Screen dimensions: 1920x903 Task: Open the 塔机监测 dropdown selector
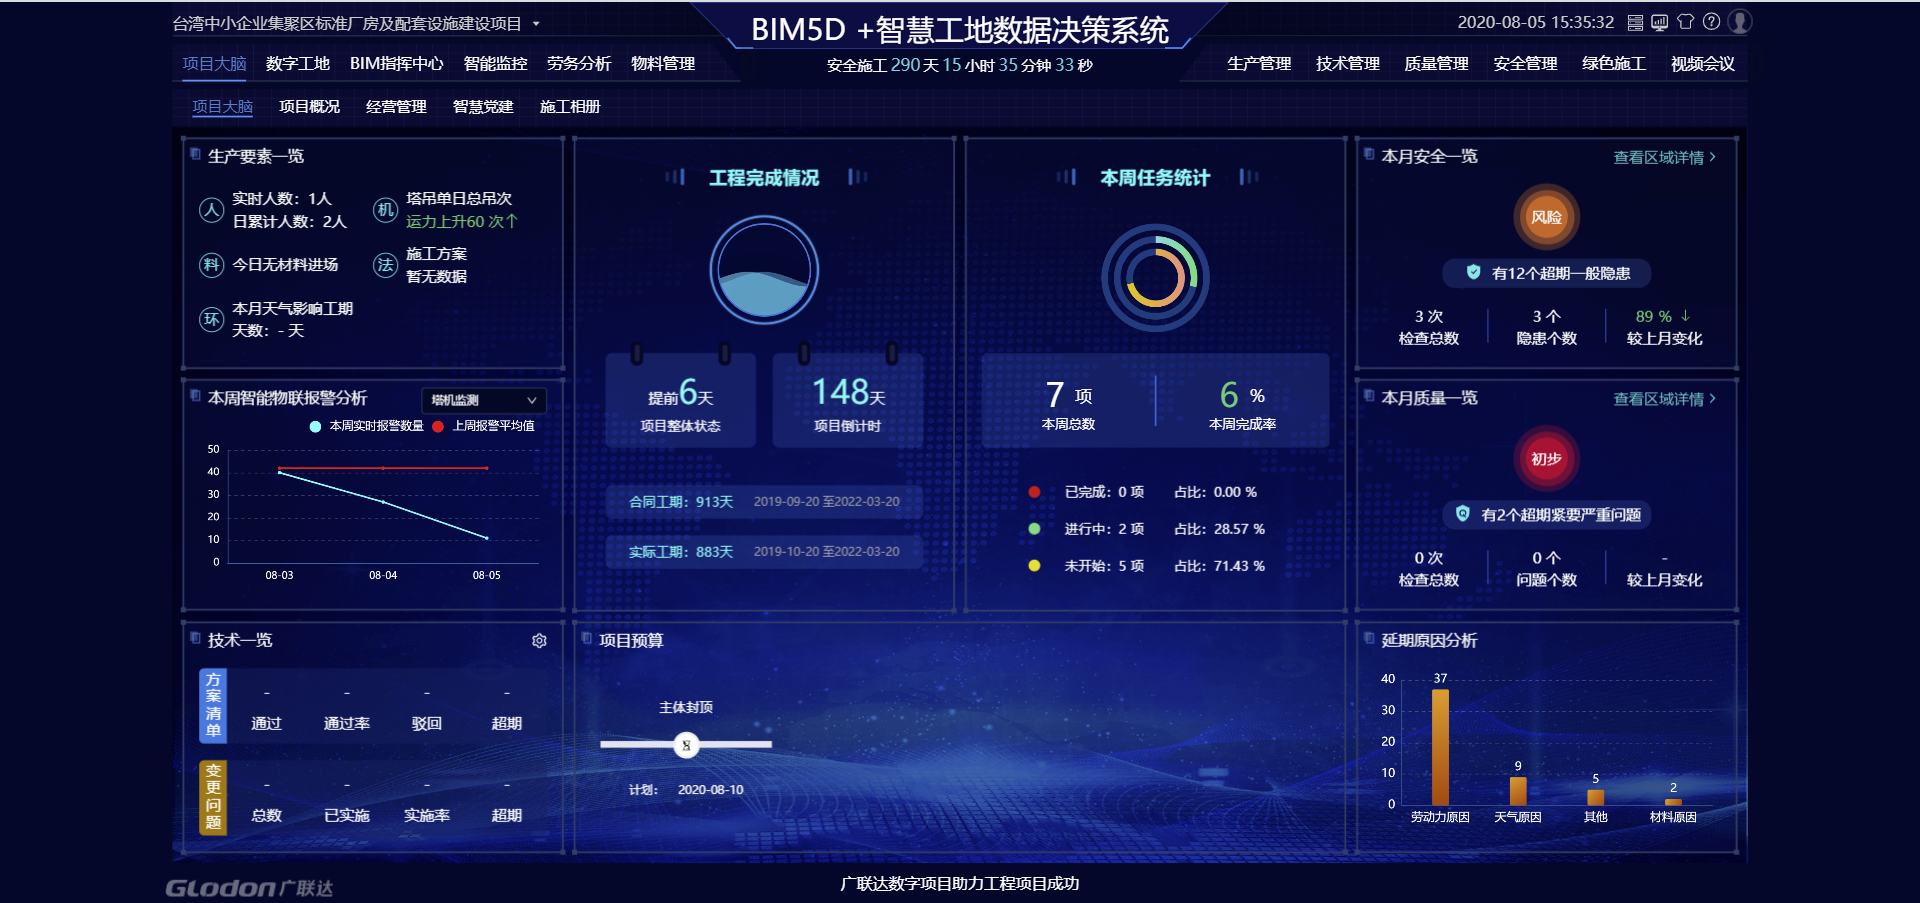pyautogui.click(x=484, y=400)
